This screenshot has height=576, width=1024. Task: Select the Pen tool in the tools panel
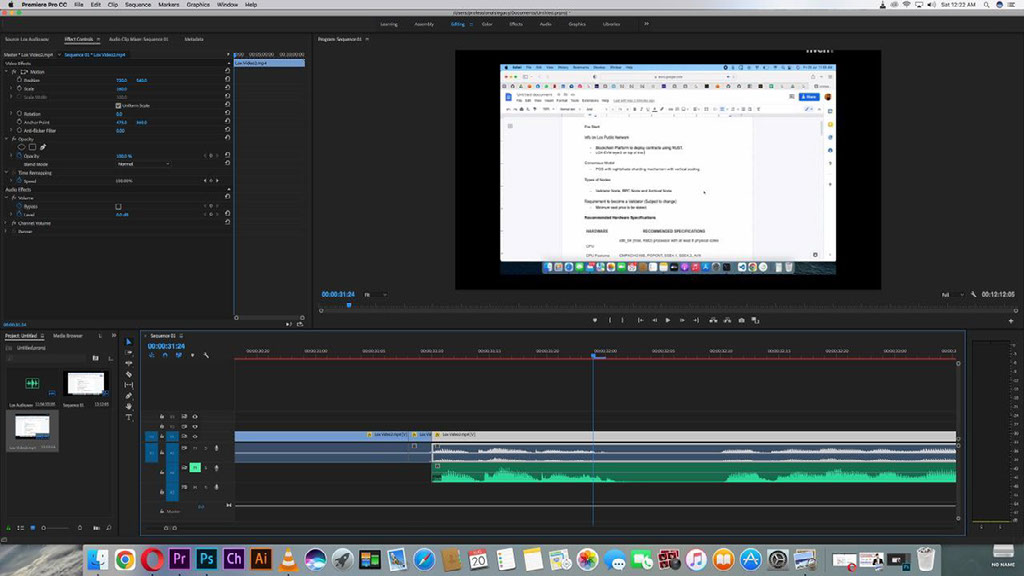tap(129, 396)
